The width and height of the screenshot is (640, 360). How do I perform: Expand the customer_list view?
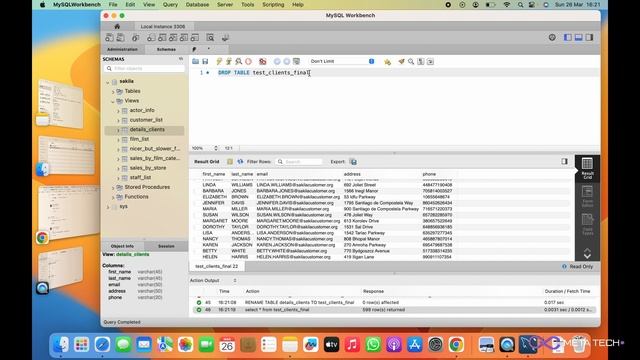118,120
